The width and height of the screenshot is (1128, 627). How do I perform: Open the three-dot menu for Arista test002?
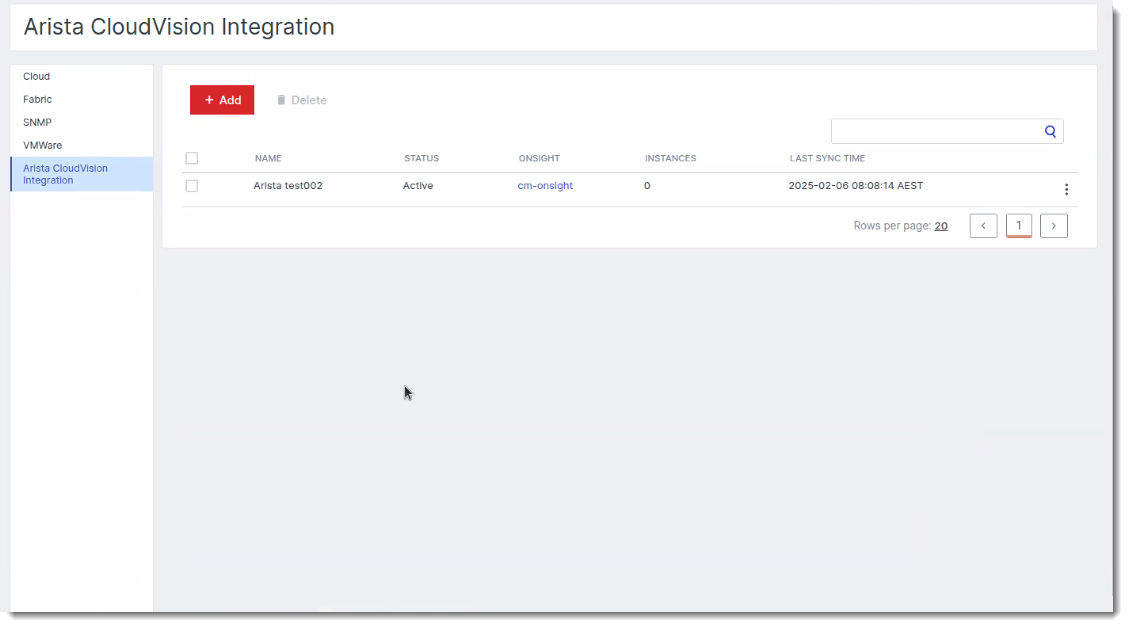click(1066, 189)
